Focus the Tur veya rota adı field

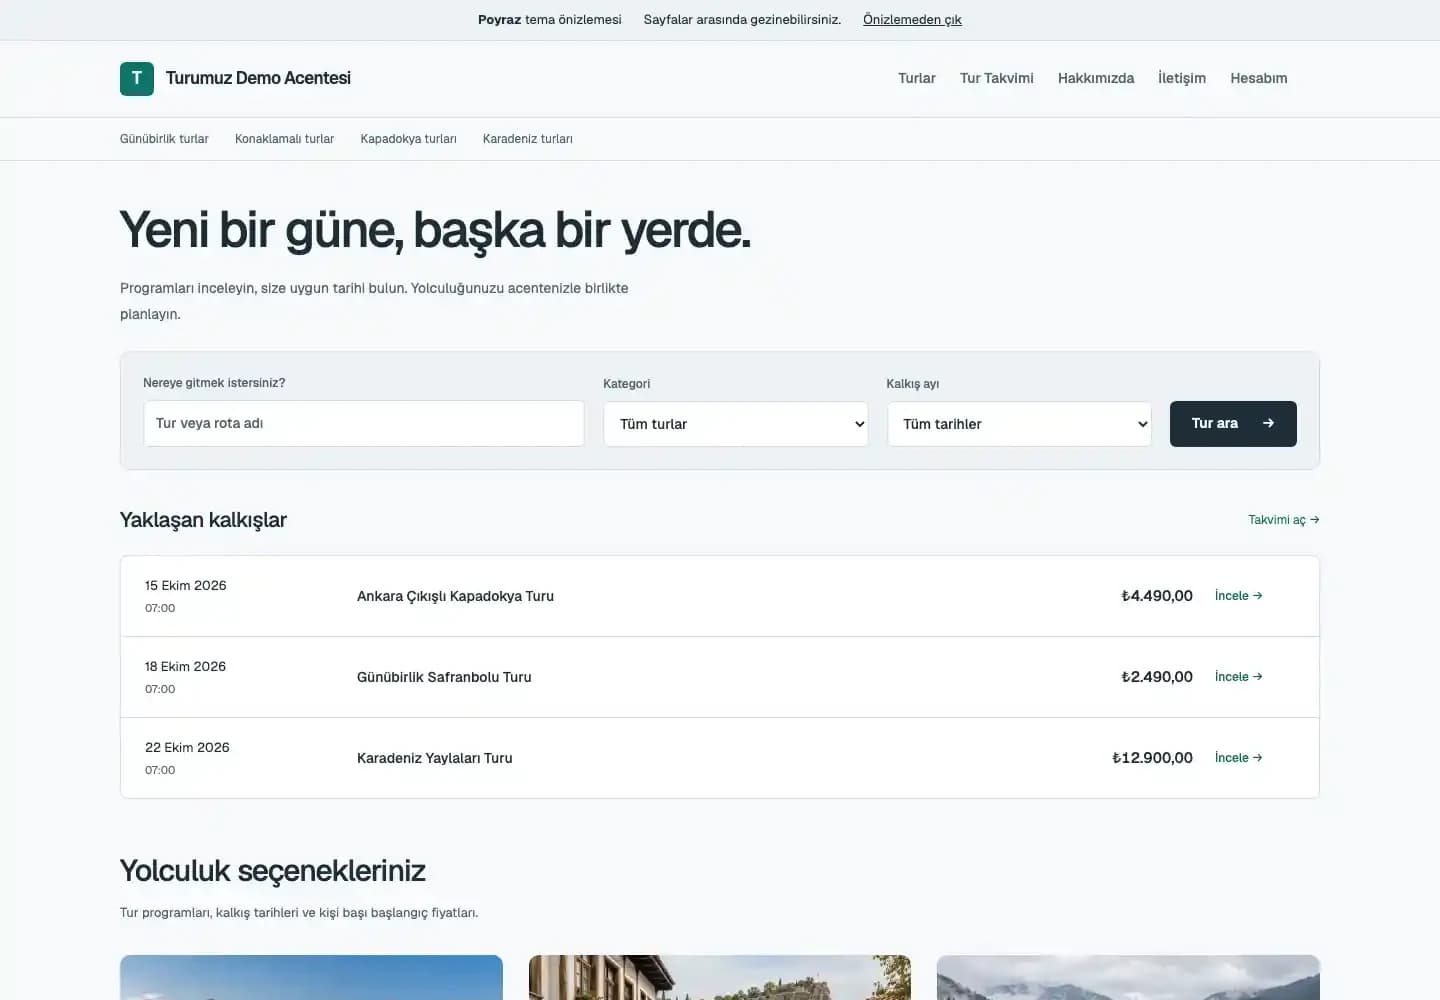pyautogui.click(x=364, y=424)
